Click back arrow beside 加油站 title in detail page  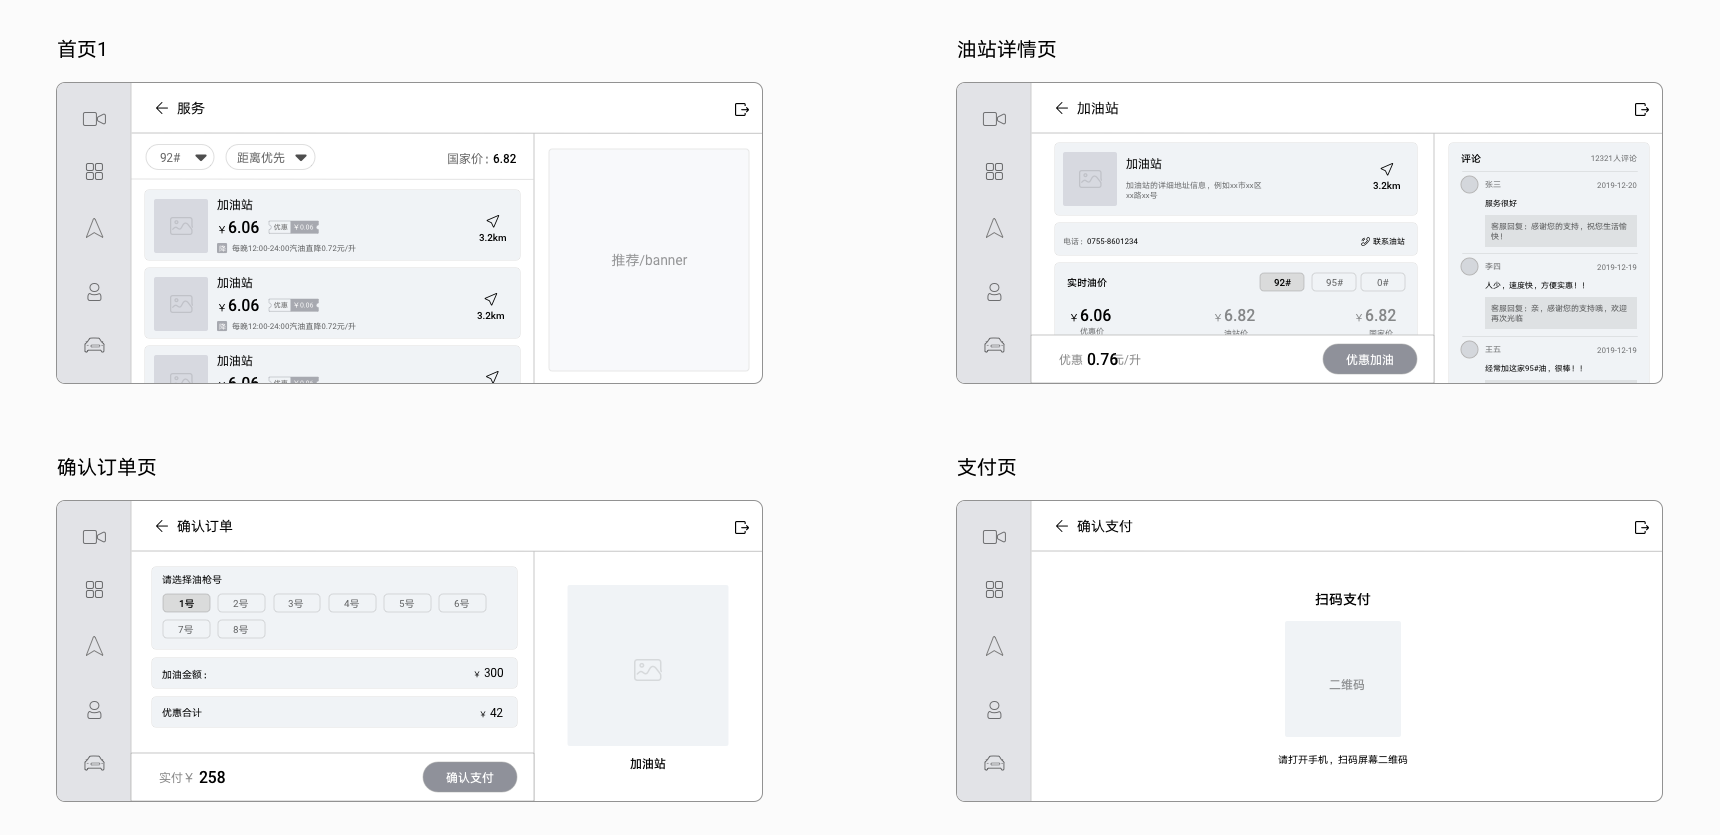[1061, 108]
